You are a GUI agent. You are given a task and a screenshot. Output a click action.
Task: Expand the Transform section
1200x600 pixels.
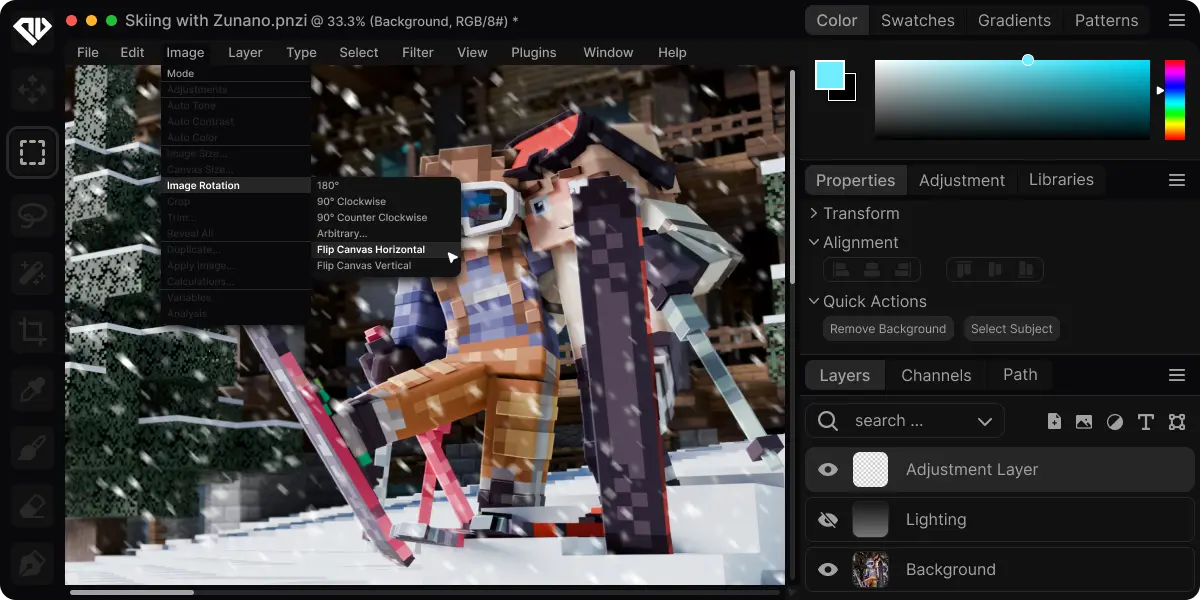coord(814,213)
